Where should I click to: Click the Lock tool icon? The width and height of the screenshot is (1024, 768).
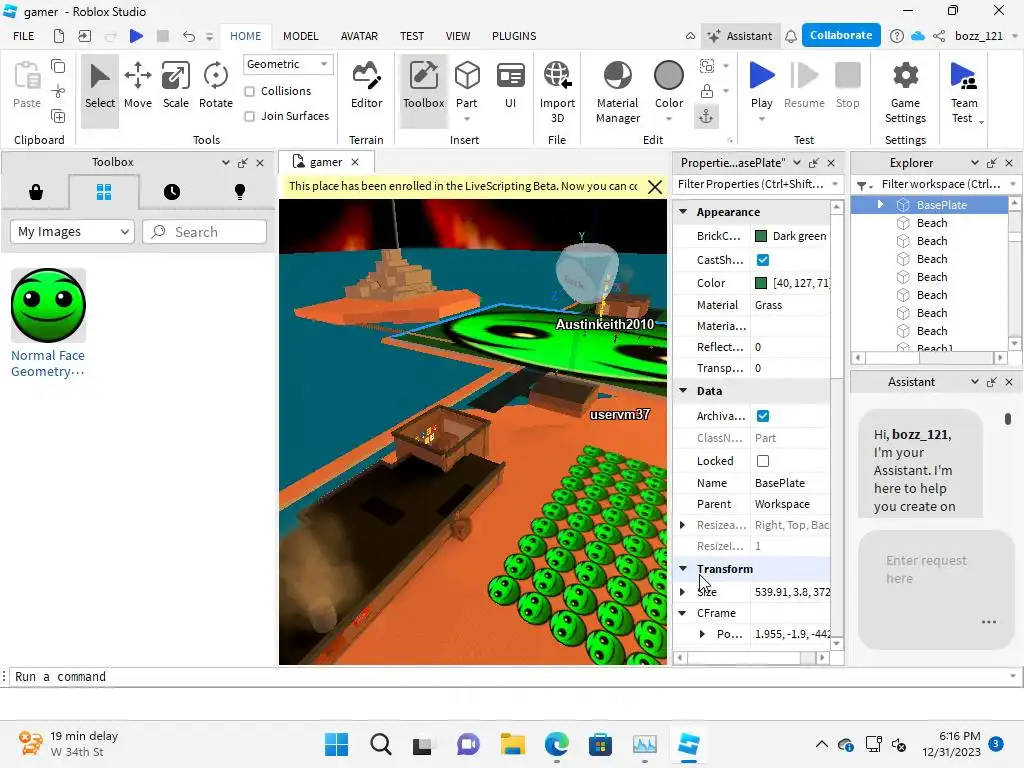(707, 91)
